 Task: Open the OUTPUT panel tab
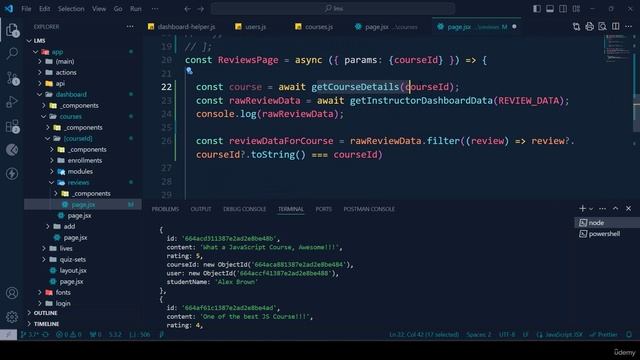pyautogui.click(x=201, y=209)
